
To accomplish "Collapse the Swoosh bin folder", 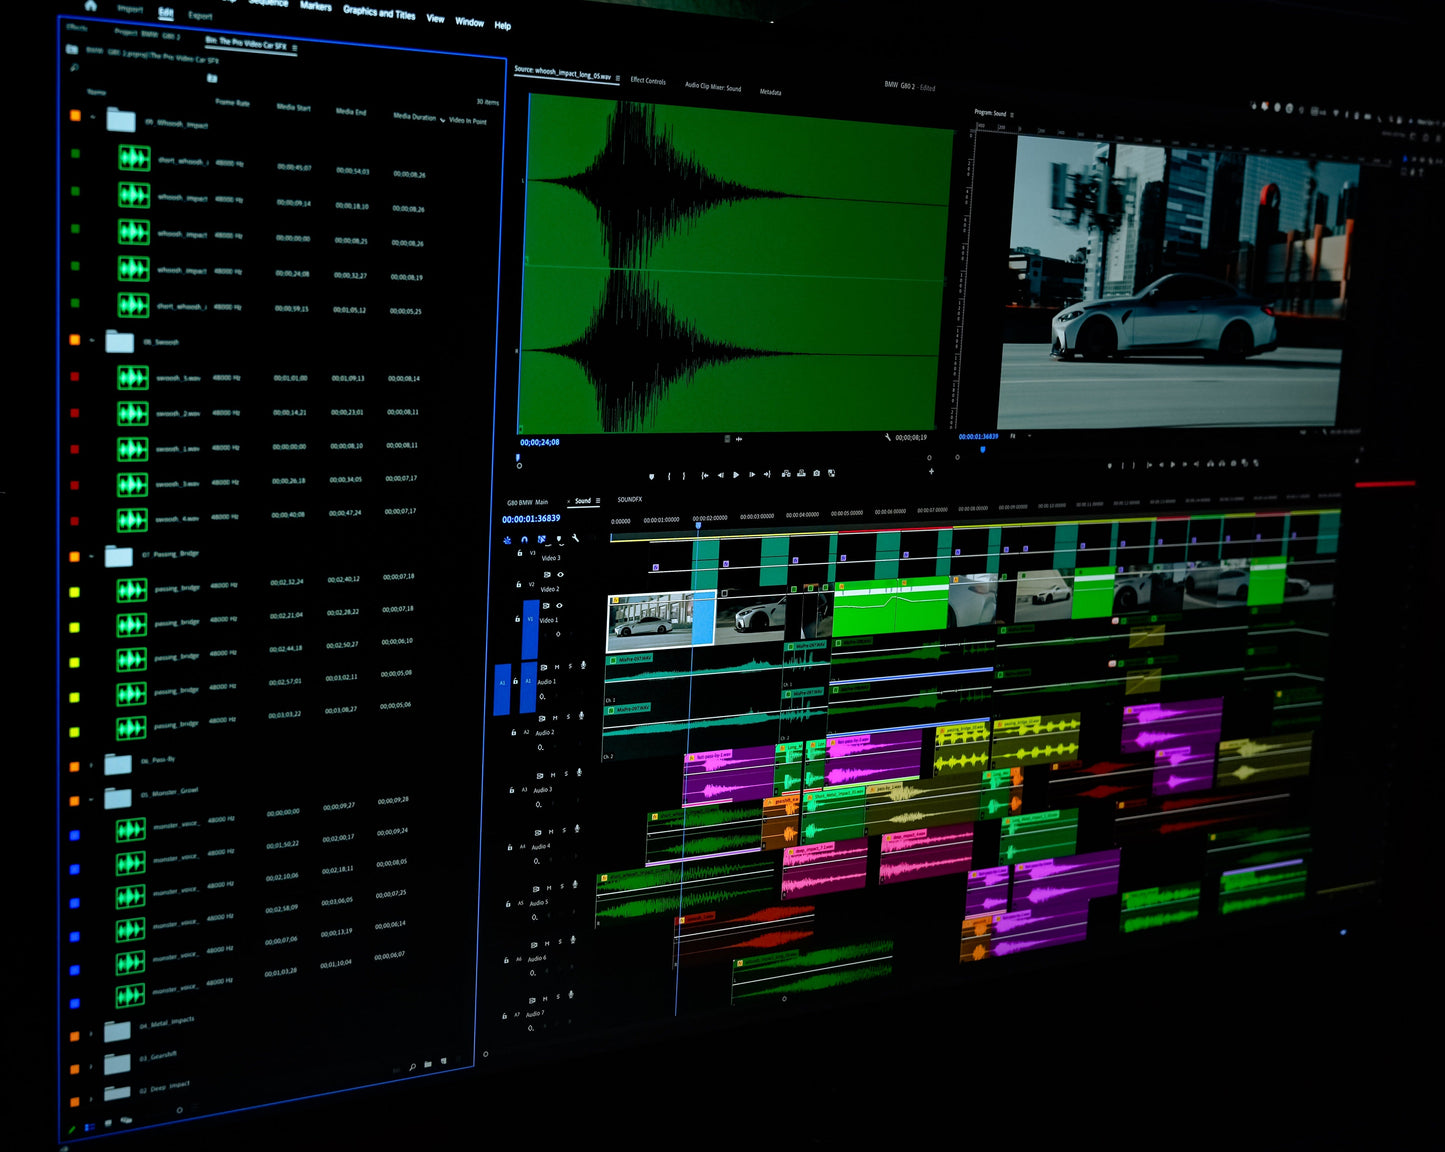I will point(92,341).
